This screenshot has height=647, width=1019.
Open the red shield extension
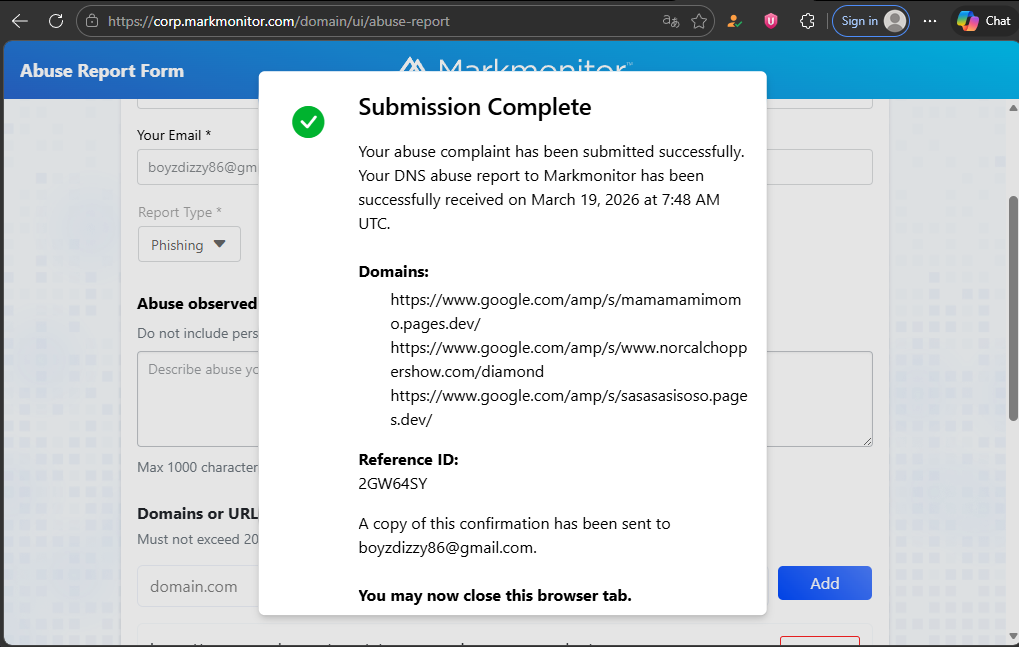pos(771,21)
